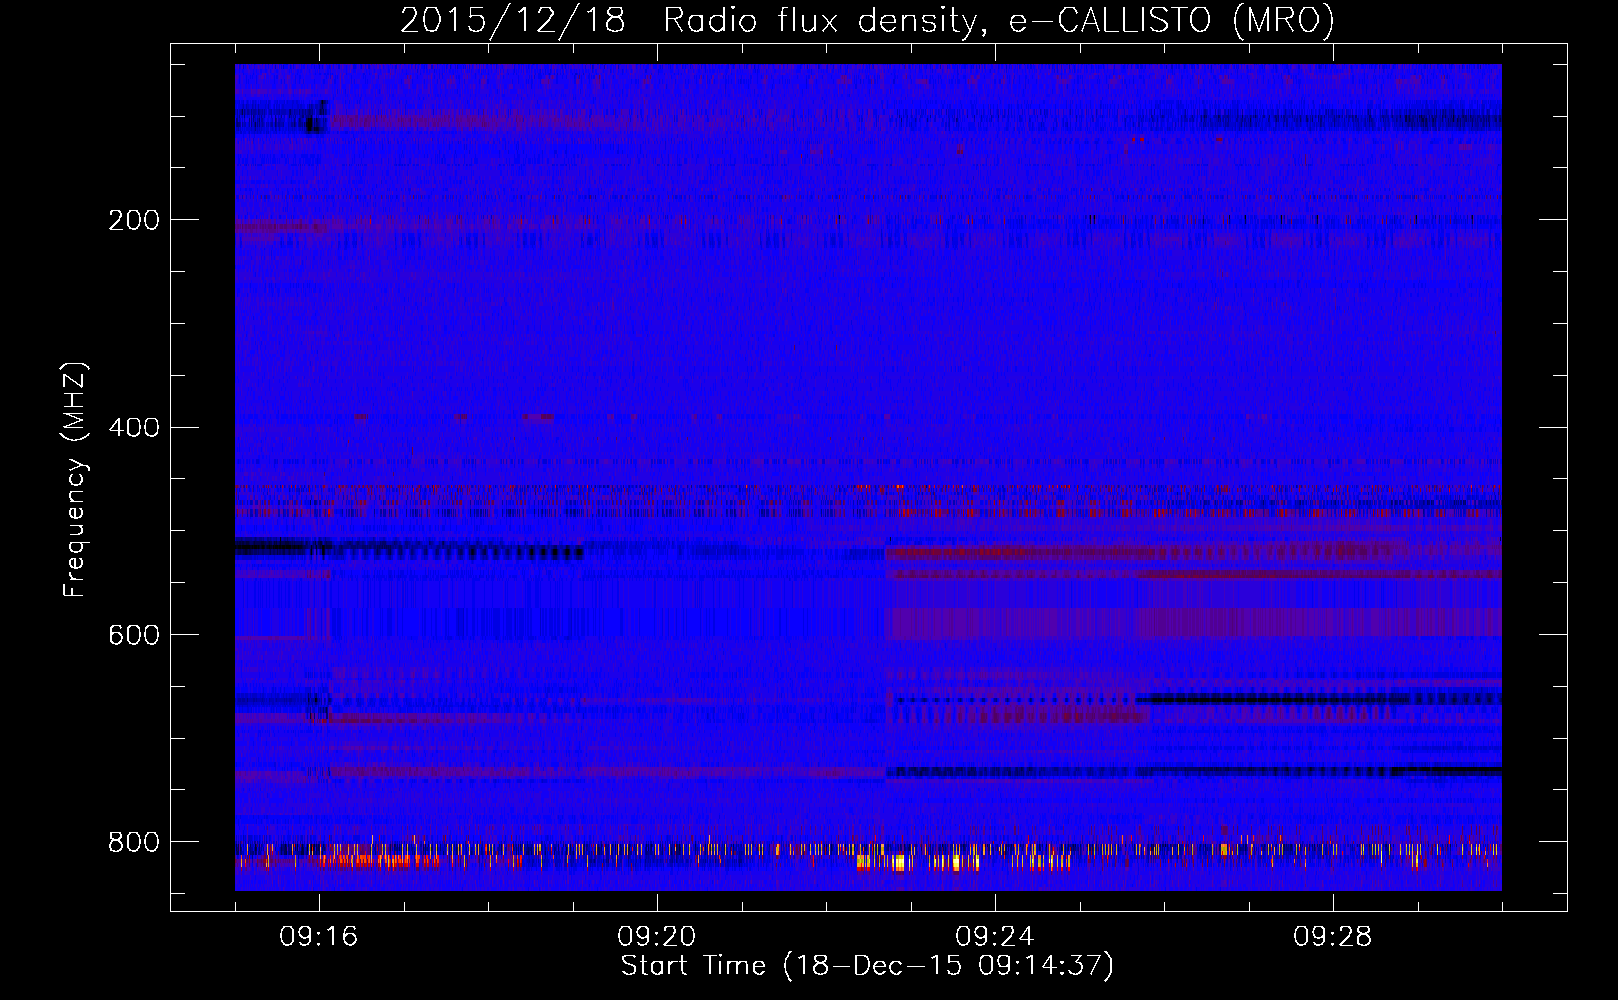Click the 'Start Time (18-Dec-15 09:14:37)' axis label
Screen dimensions: 1618x1000
coord(867,966)
